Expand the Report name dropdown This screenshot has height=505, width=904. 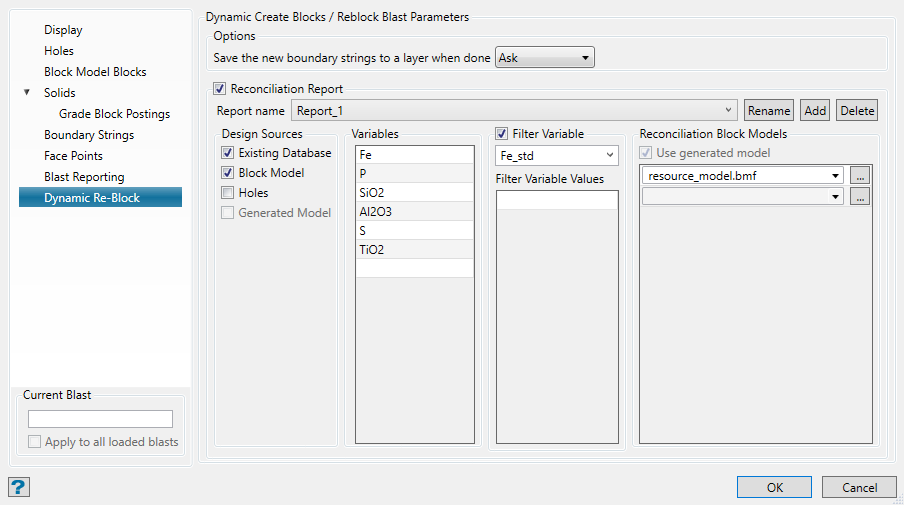pos(729,111)
